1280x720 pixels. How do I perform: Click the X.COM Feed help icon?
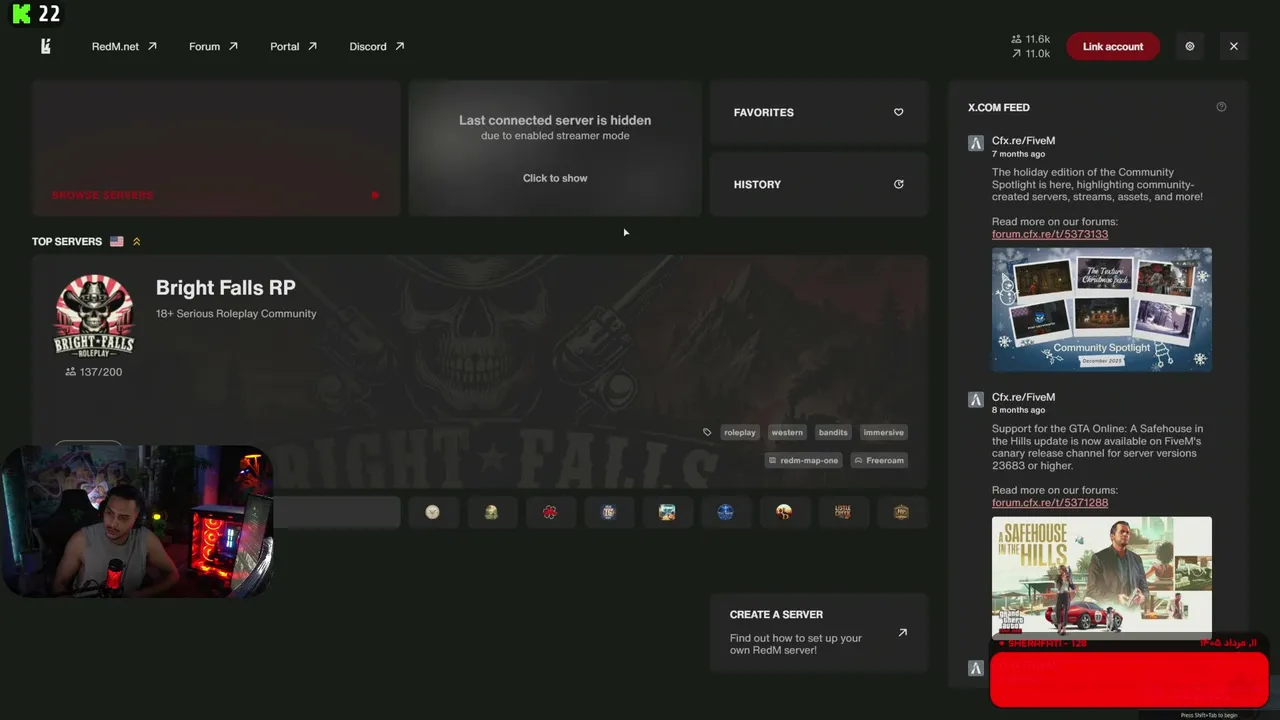point(1221,107)
